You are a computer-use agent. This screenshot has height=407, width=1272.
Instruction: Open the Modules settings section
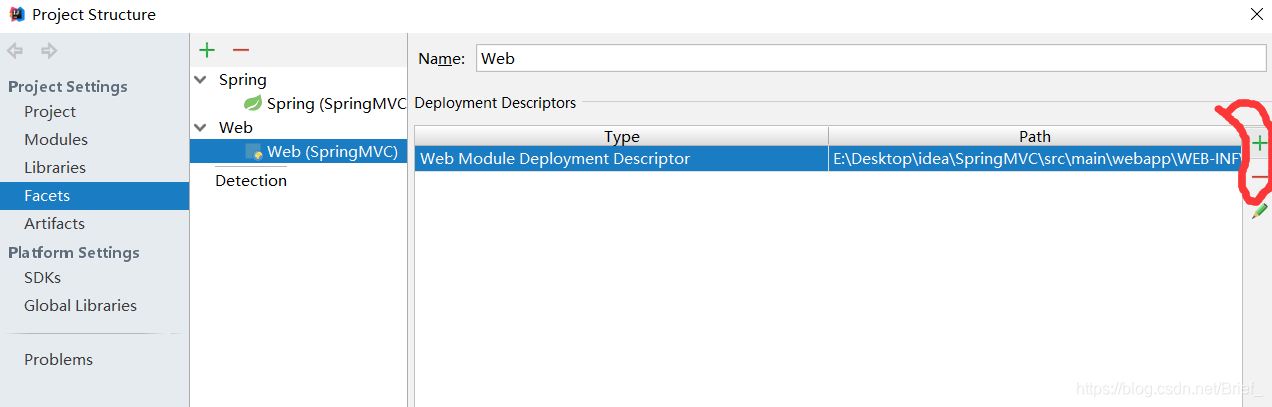56,140
